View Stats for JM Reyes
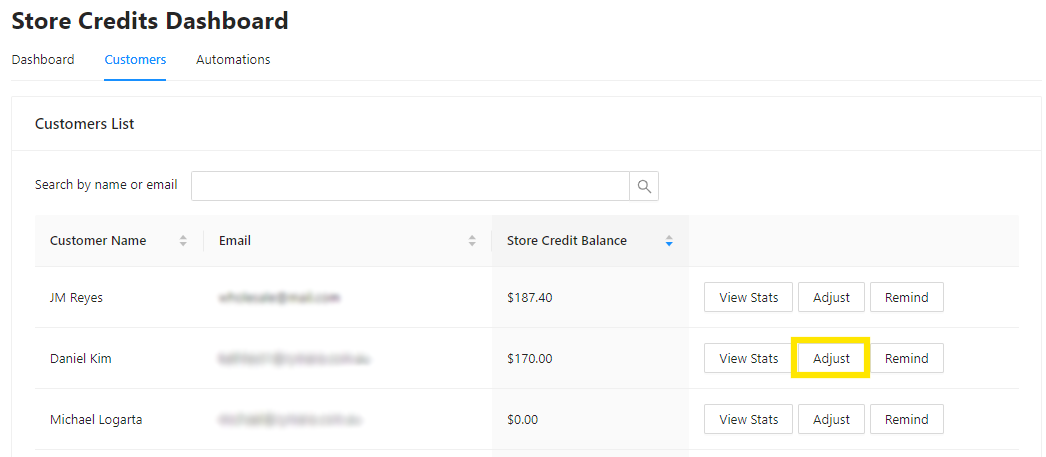Viewport: 1046px width, 457px height. (x=748, y=298)
